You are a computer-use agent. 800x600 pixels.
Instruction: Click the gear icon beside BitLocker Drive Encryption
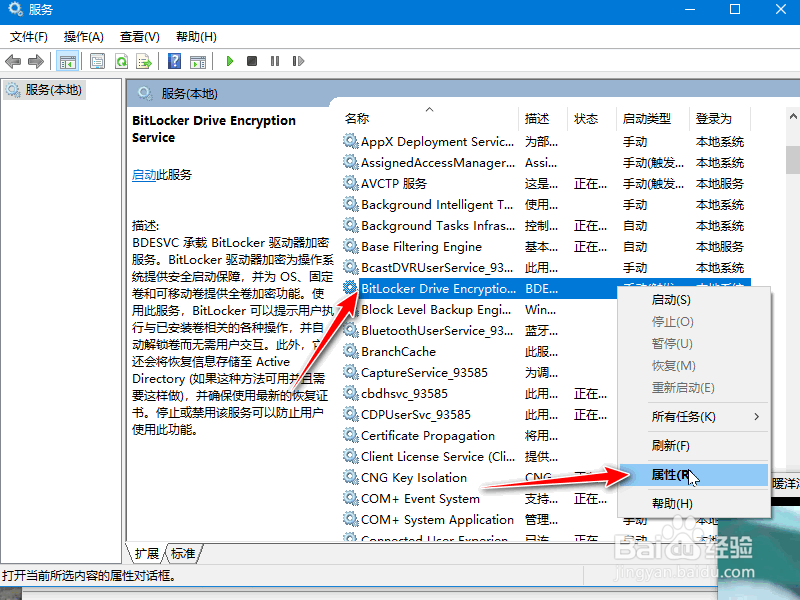click(x=351, y=288)
